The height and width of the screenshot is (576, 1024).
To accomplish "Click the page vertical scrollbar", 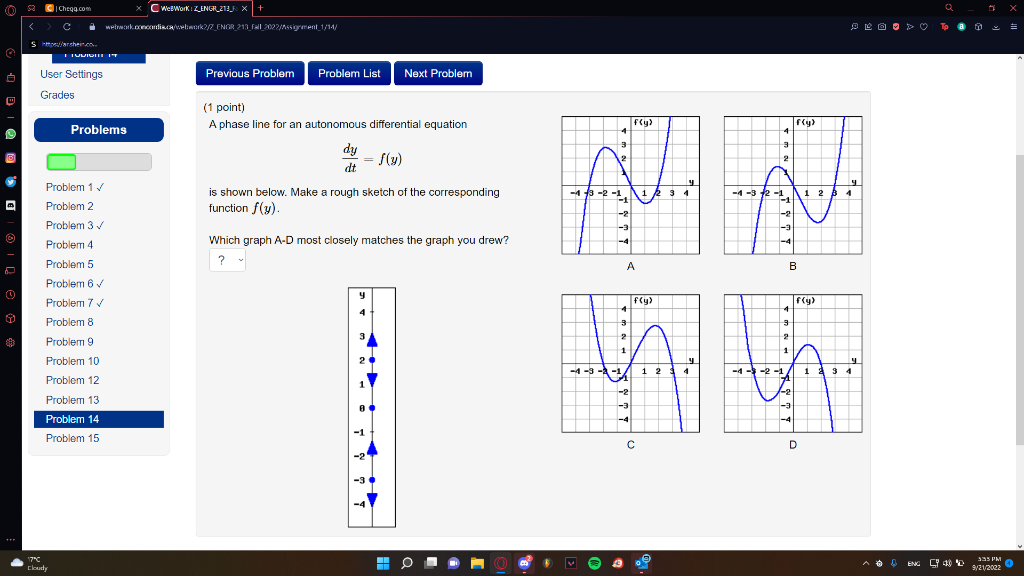I will 1019,300.
